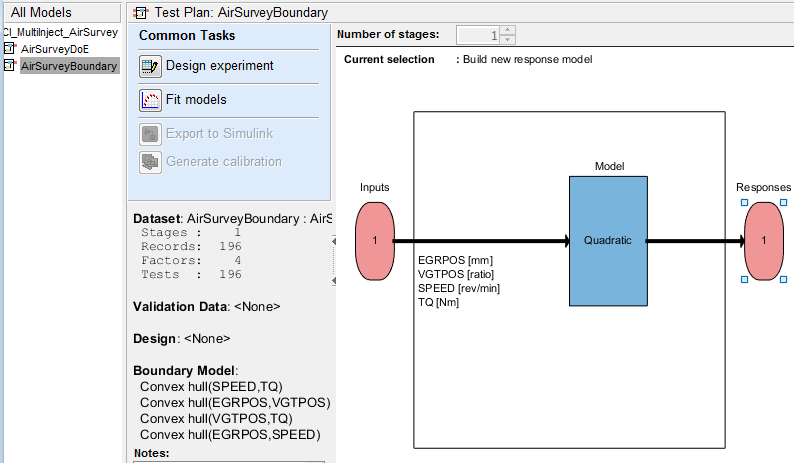Select the red Inputs block
Viewport: 794px width, 463px height.
coord(375,241)
